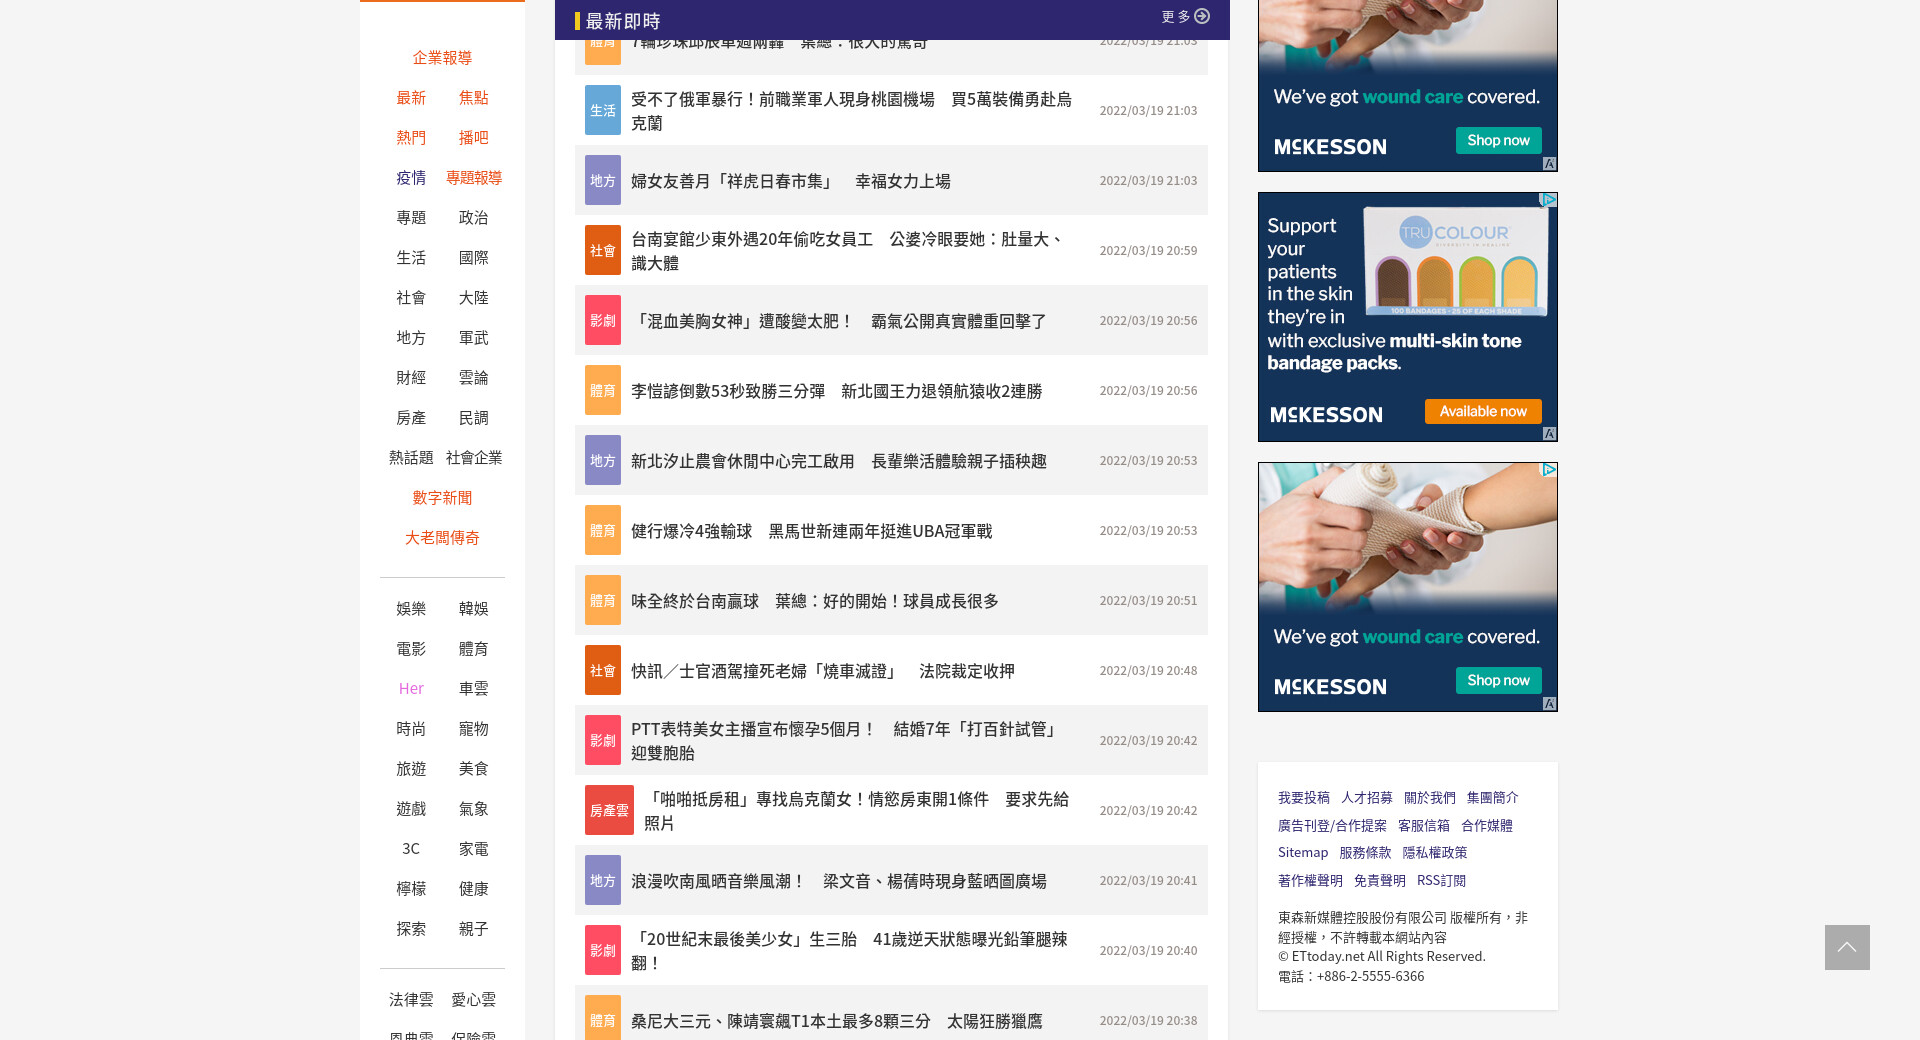The width and height of the screenshot is (1920, 1040).
Task: Click the 生活 category tag badge
Action: (602, 111)
